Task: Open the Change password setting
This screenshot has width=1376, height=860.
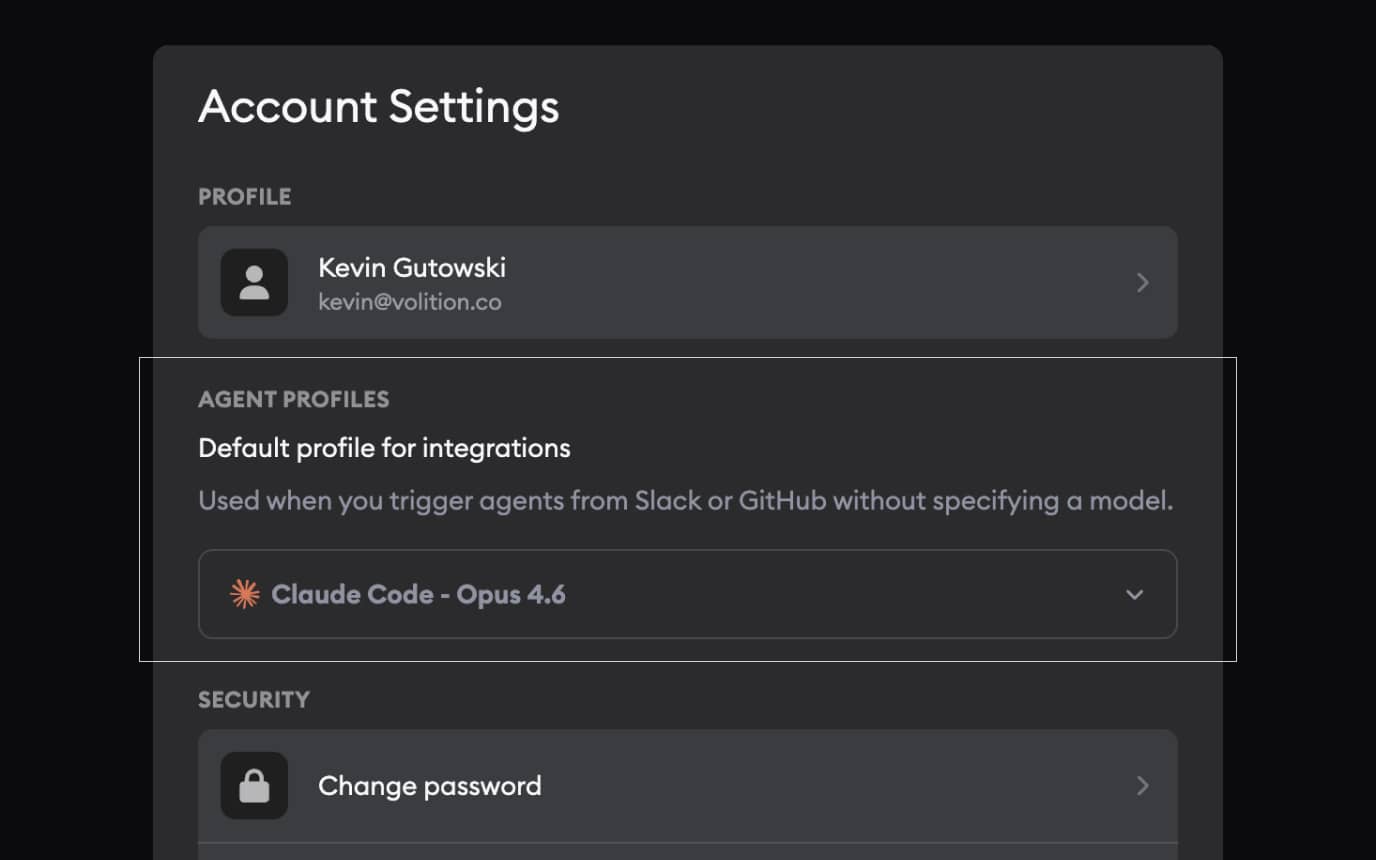Action: tap(688, 786)
